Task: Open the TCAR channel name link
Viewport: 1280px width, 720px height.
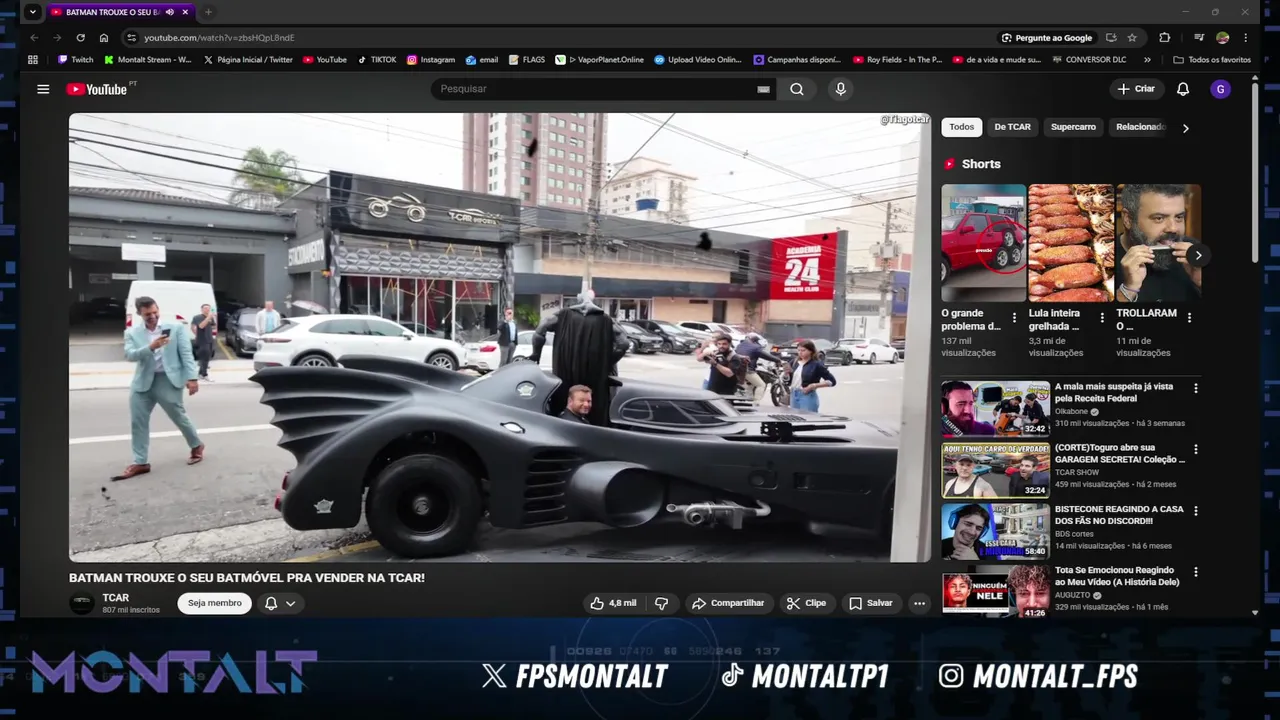Action: (116, 598)
